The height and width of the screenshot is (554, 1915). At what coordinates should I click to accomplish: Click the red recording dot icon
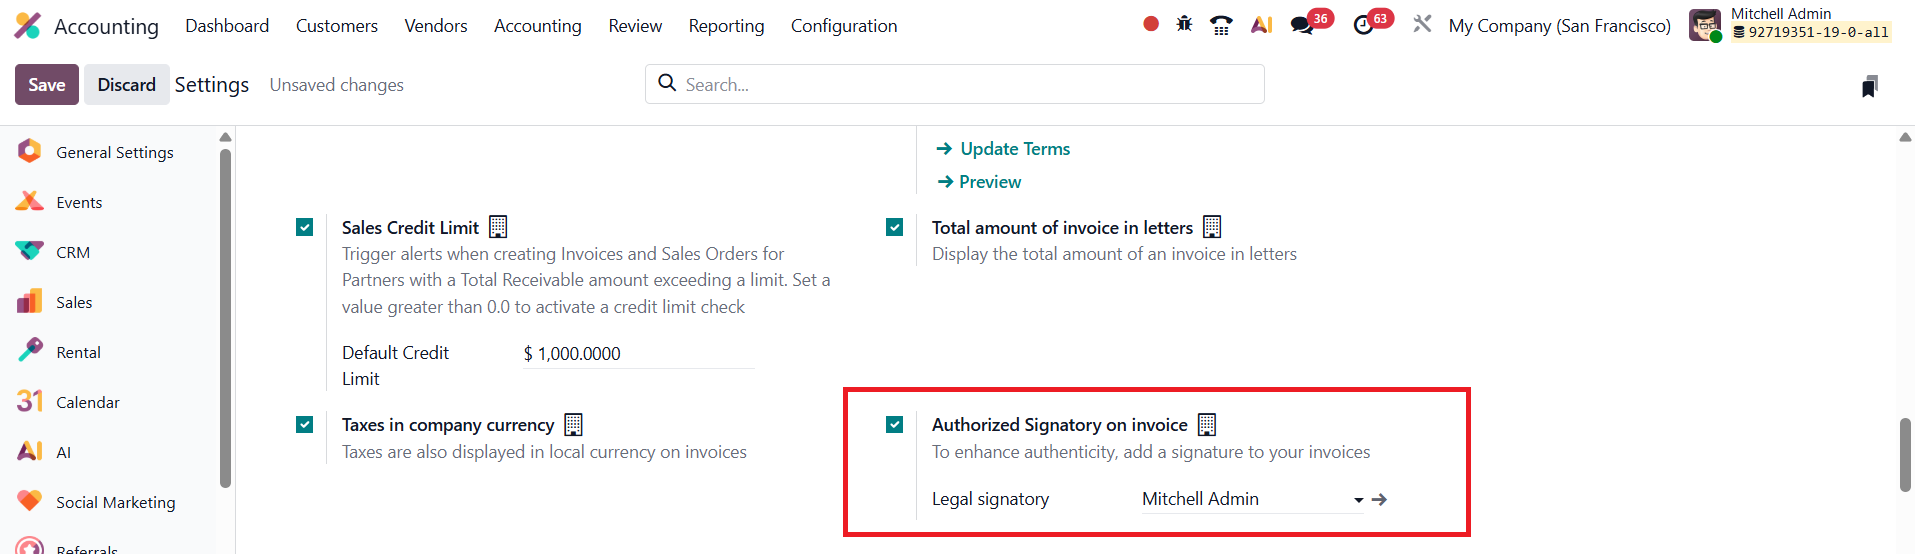[x=1151, y=24]
